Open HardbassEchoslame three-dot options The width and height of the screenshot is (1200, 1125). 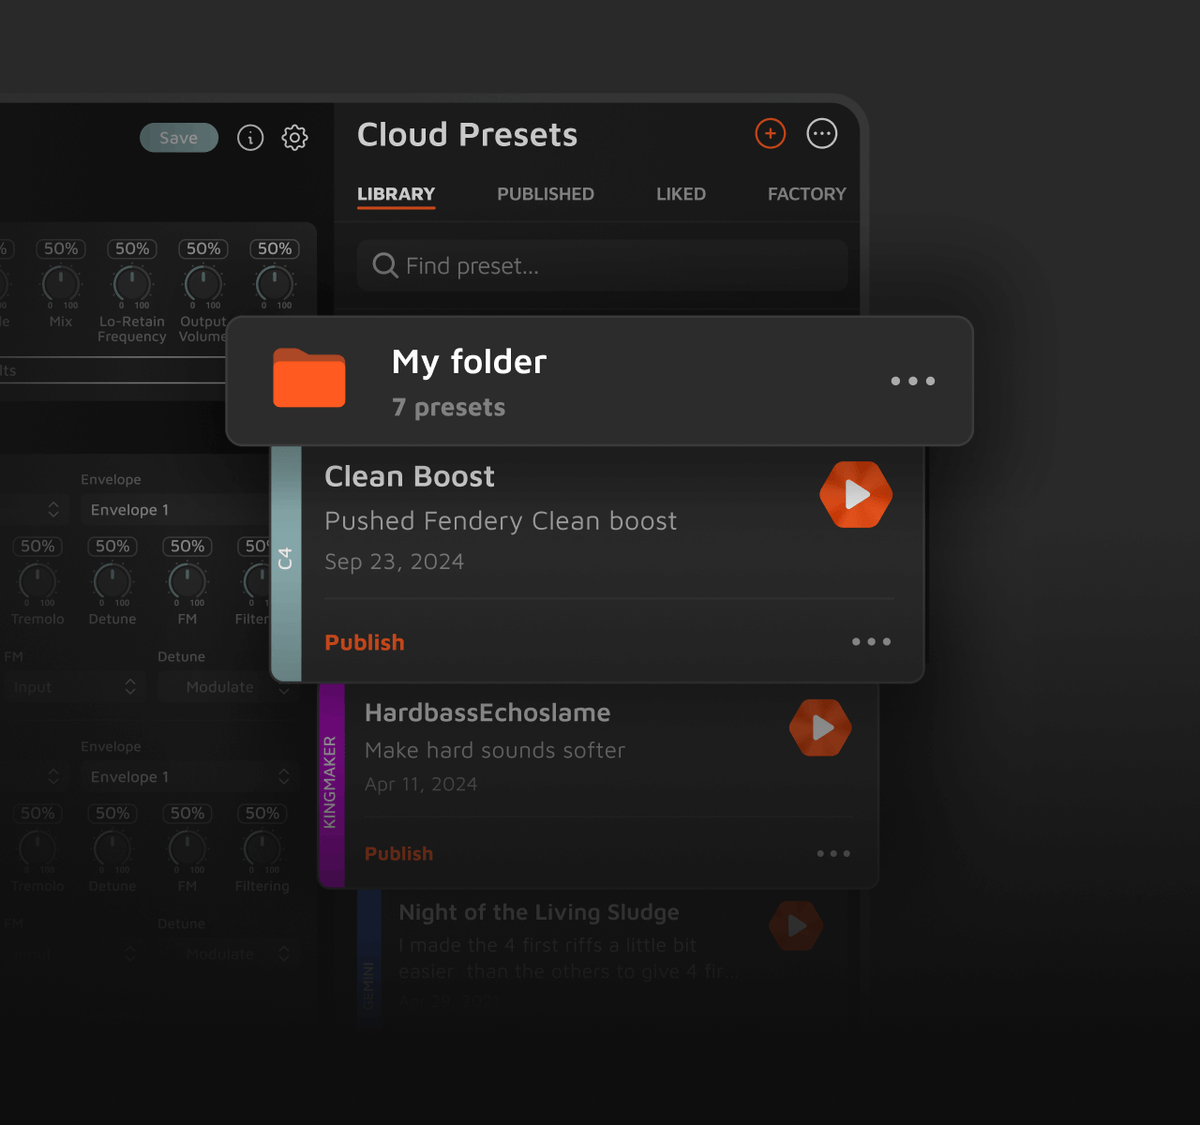tap(833, 854)
